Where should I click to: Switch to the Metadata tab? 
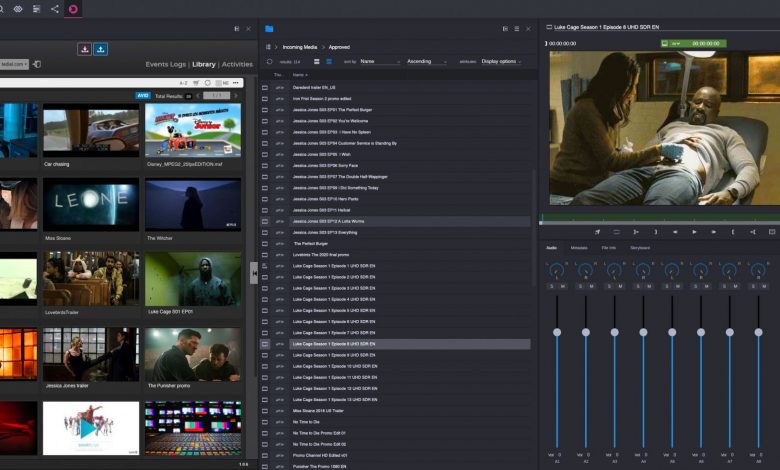tap(579, 247)
